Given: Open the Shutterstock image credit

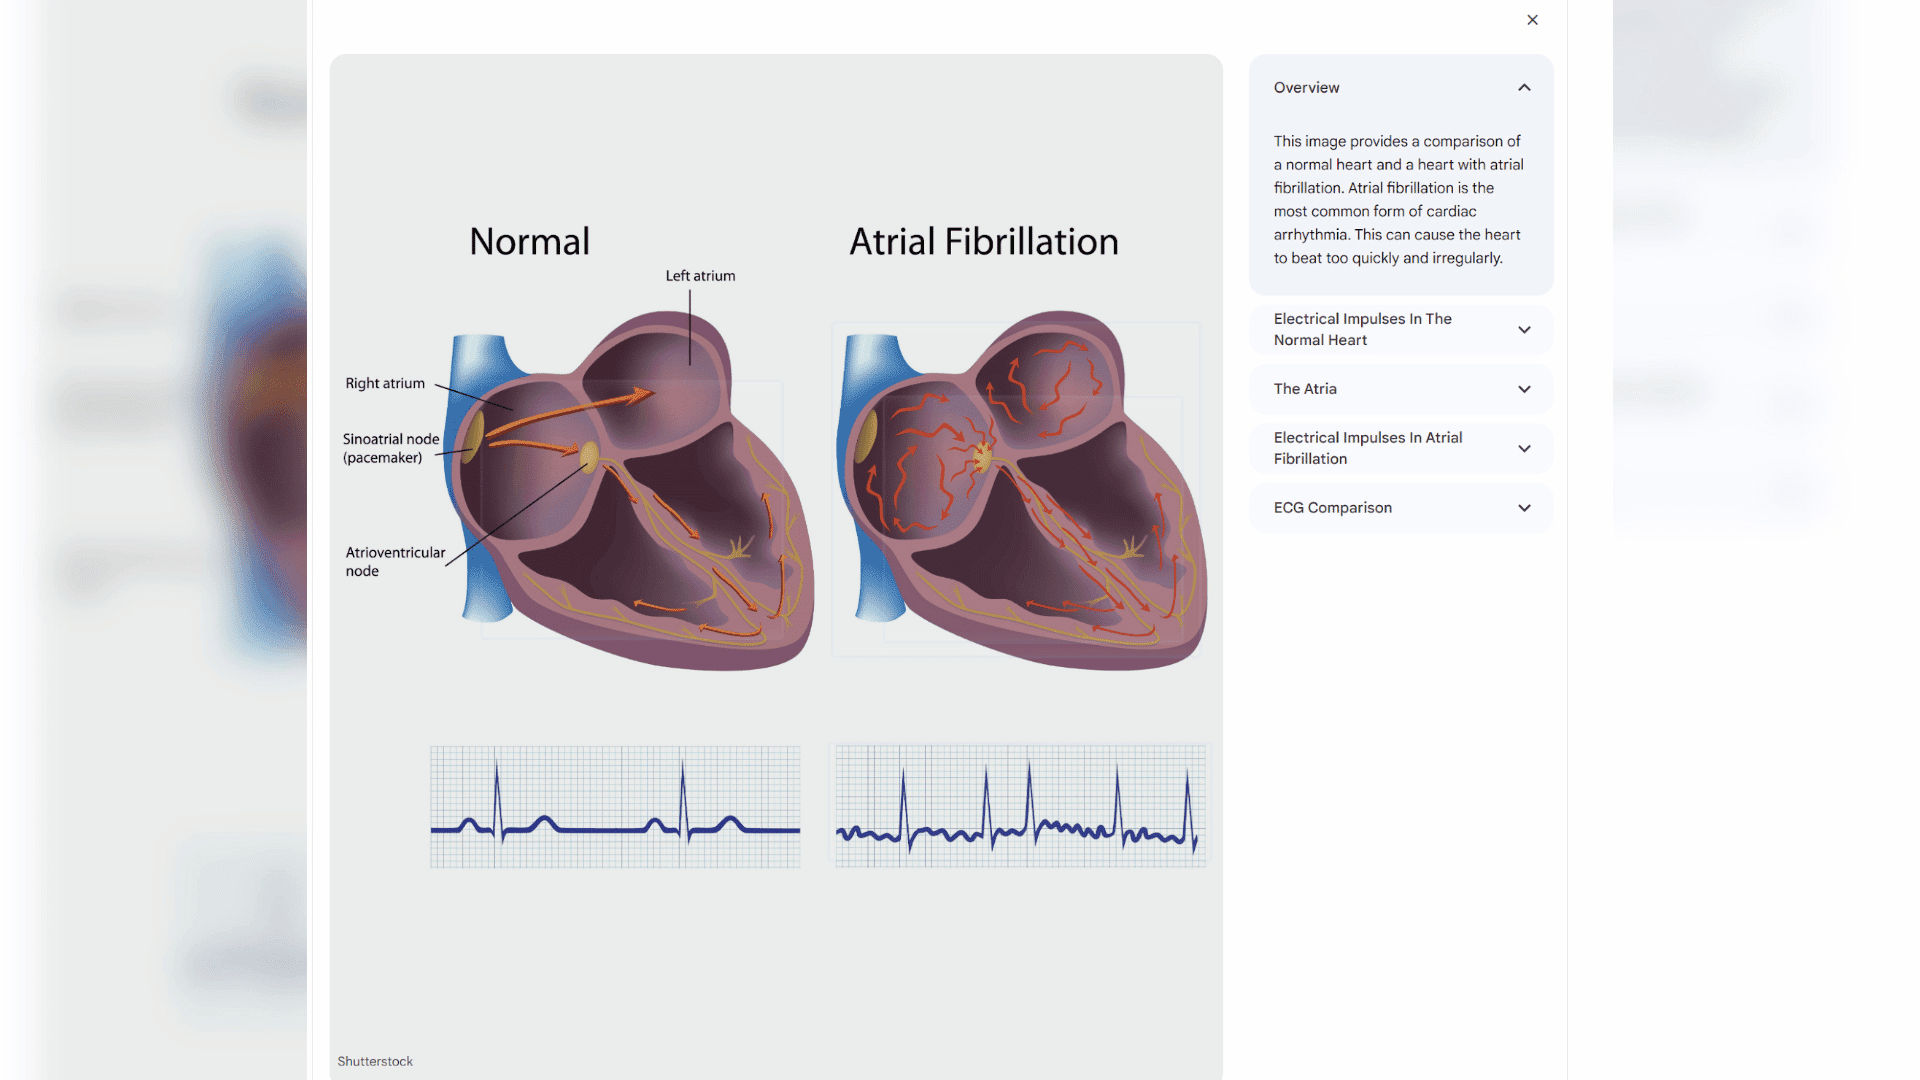Looking at the screenshot, I should [375, 1061].
